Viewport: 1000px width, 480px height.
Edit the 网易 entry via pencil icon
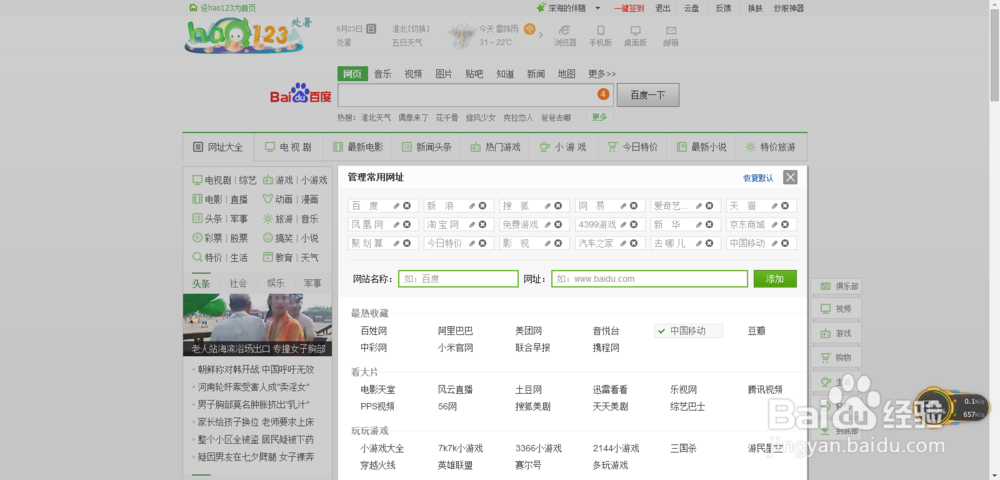pos(623,206)
